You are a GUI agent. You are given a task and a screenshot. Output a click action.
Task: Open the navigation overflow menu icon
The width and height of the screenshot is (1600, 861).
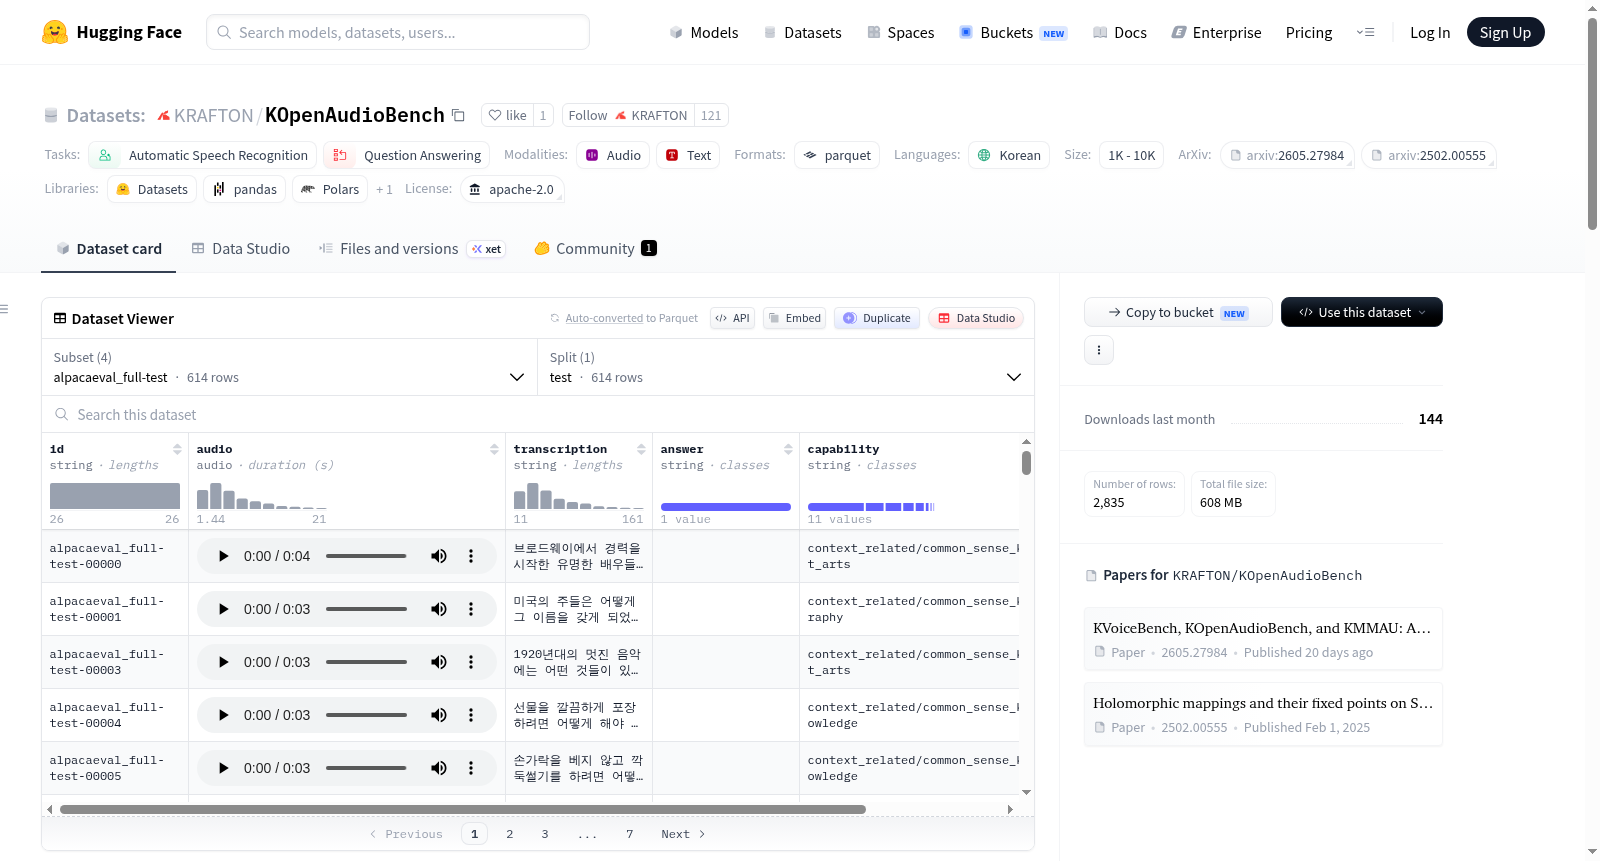click(x=1365, y=32)
